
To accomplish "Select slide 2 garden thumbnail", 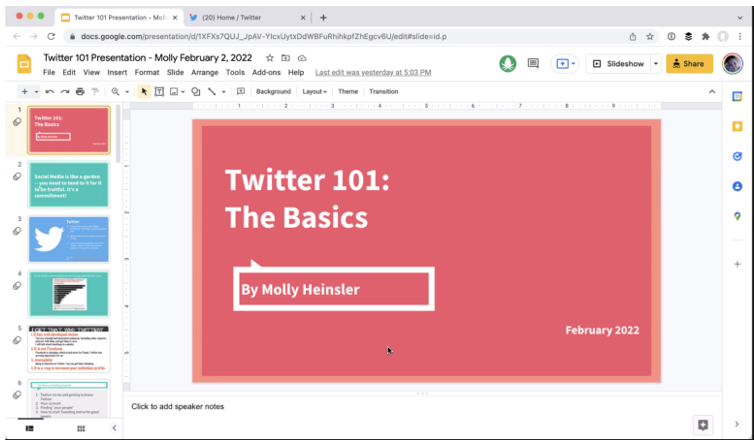I will coord(69,185).
